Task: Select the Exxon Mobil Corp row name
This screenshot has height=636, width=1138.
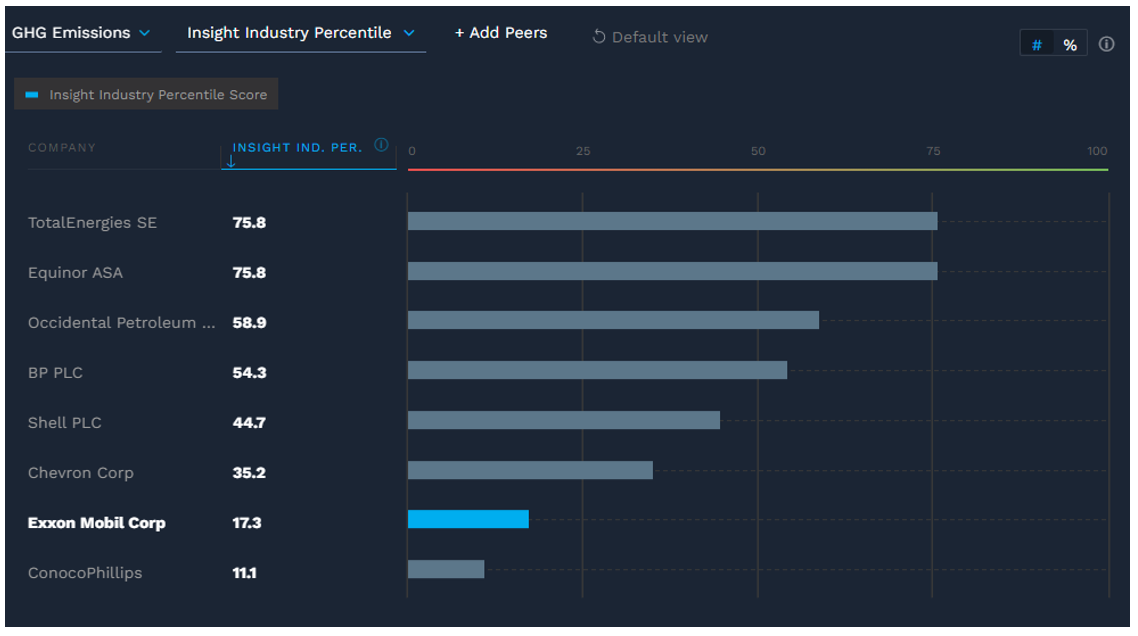Action: 97,523
